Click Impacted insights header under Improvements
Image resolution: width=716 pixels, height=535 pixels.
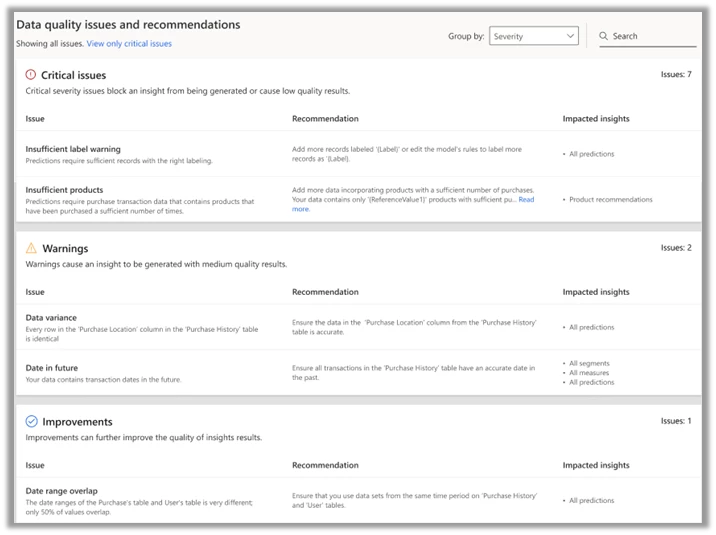tap(596, 465)
